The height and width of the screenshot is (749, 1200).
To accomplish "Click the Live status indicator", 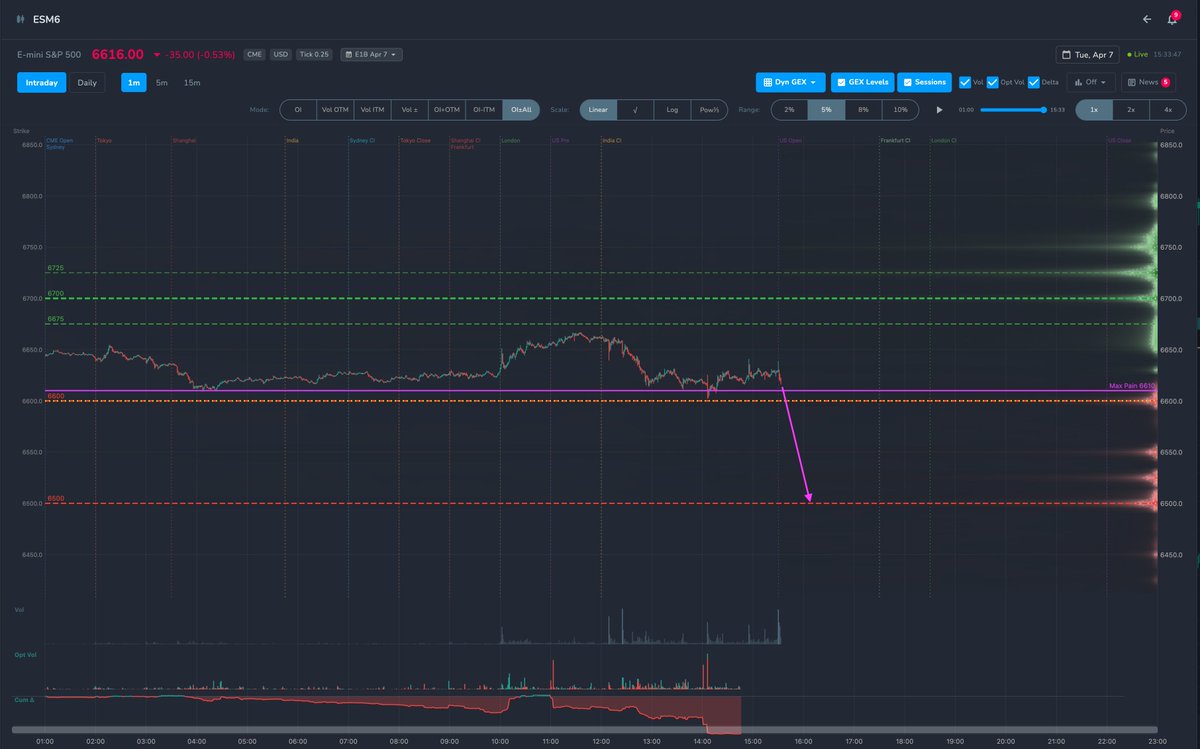I will [1137, 54].
